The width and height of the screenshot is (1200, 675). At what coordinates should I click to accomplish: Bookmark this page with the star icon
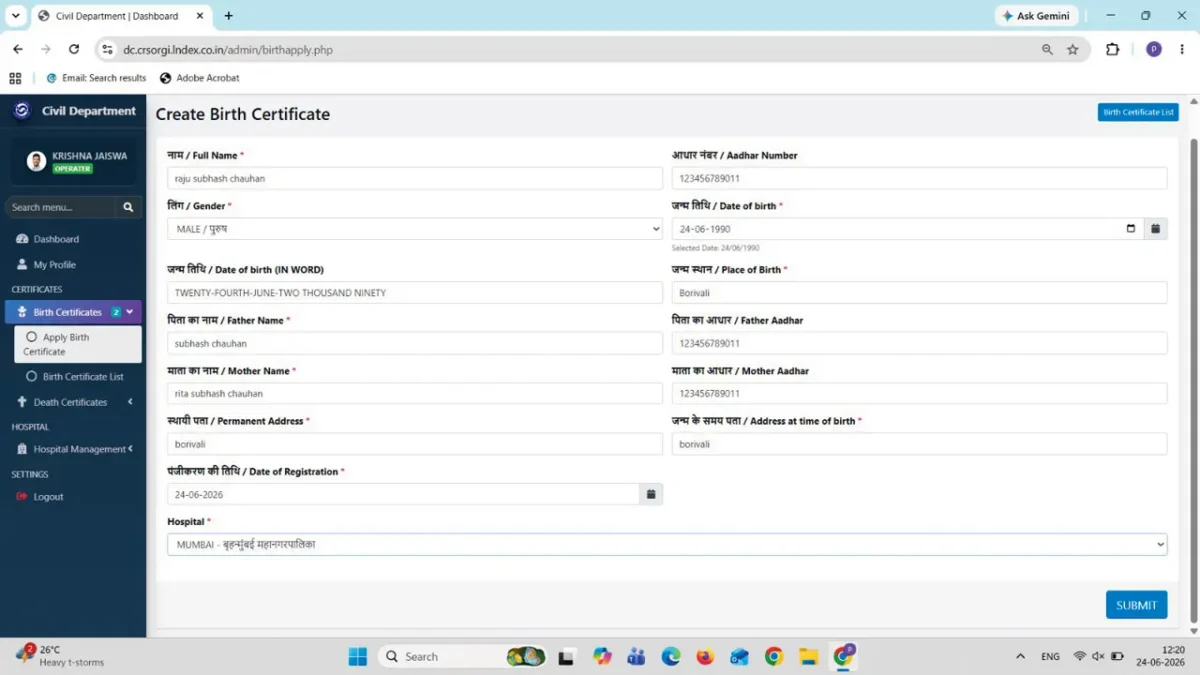(1073, 49)
